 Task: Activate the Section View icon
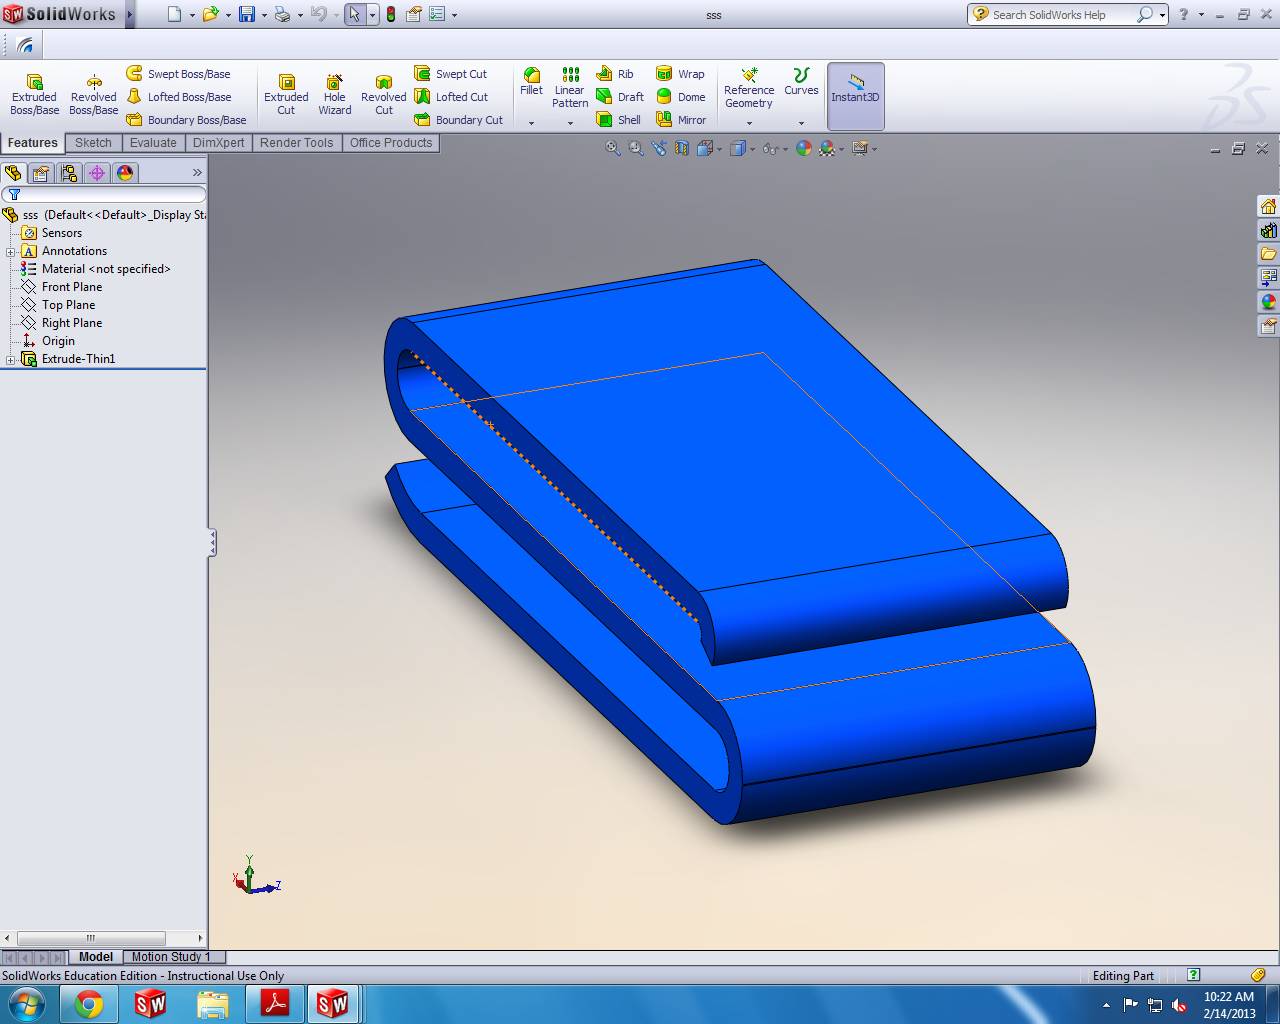682,148
